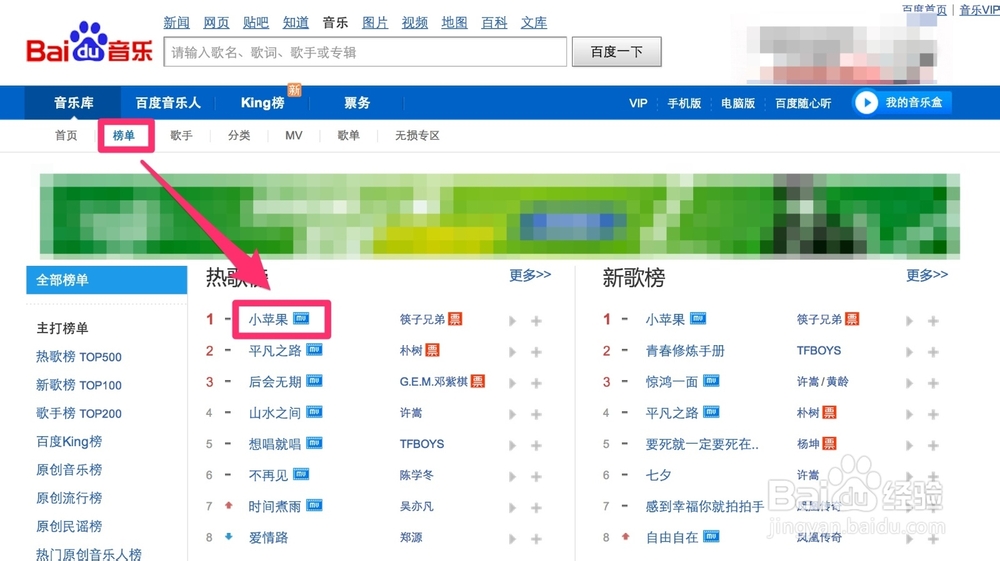Go to 分类 sub-navigation item

click(239, 135)
